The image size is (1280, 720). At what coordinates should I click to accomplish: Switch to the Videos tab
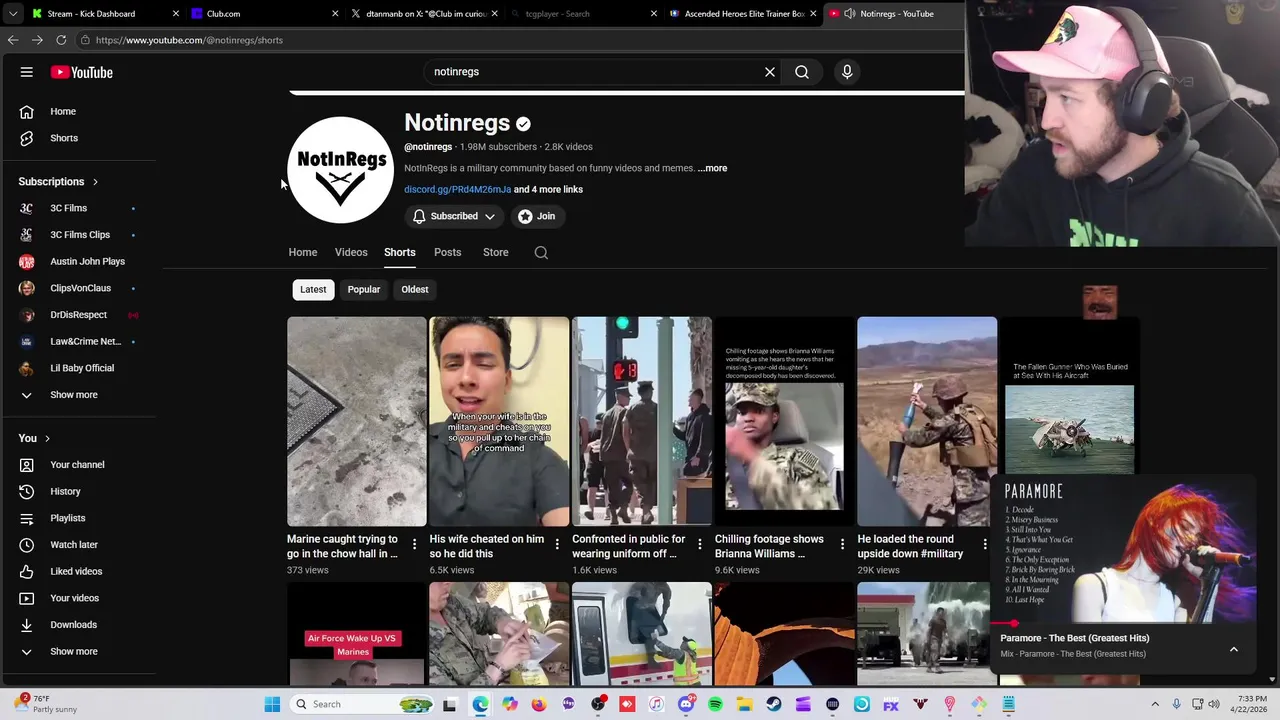[351, 253]
